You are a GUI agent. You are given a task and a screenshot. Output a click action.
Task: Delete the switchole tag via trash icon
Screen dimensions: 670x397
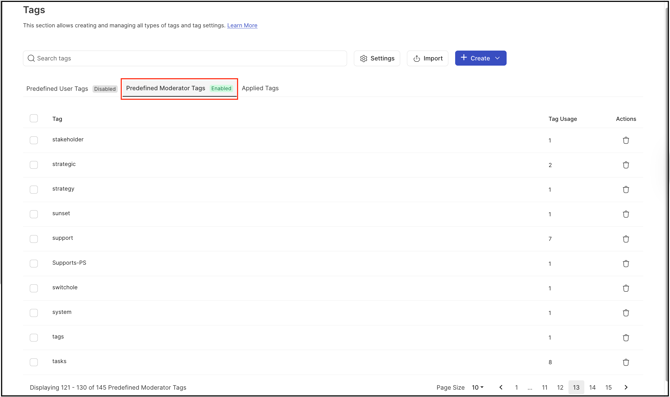(626, 288)
